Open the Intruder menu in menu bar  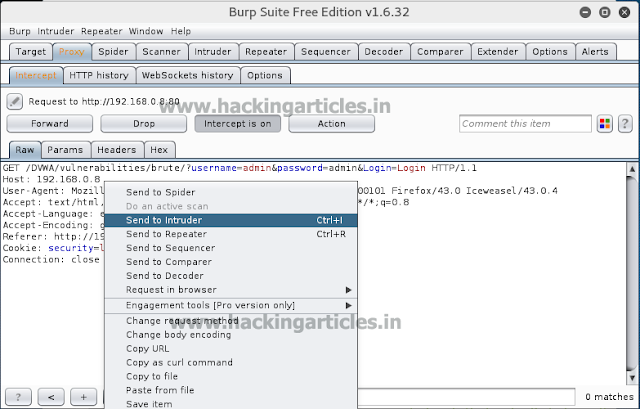coord(56,31)
